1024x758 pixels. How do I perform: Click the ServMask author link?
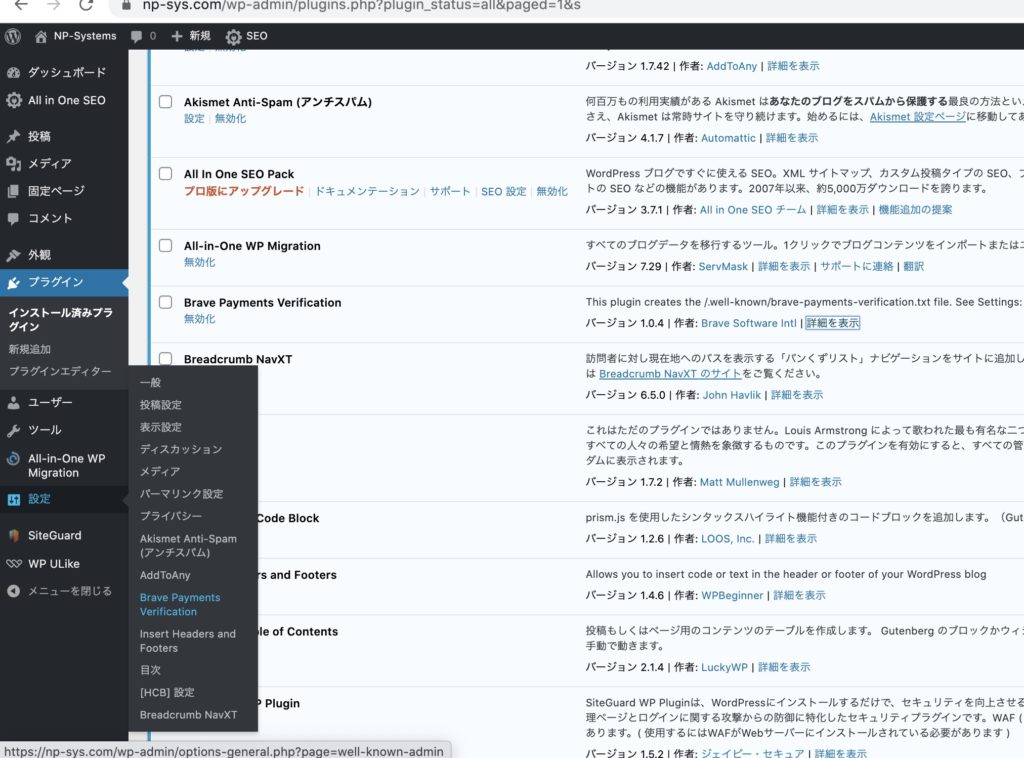click(x=723, y=266)
